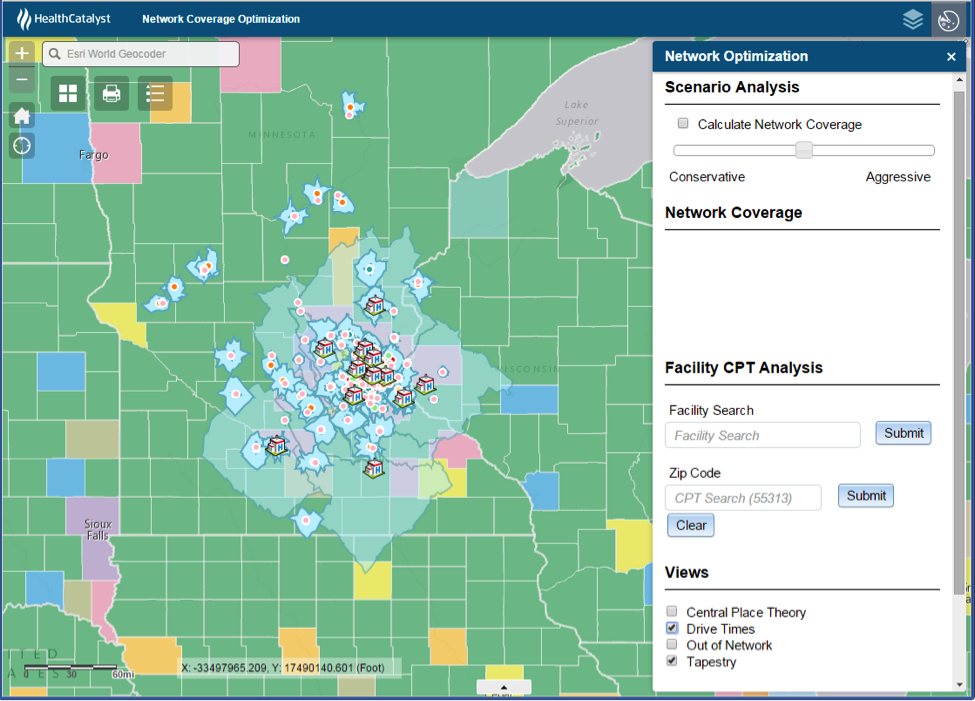Select the Print map icon
975x701 pixels.
[110, 93]
